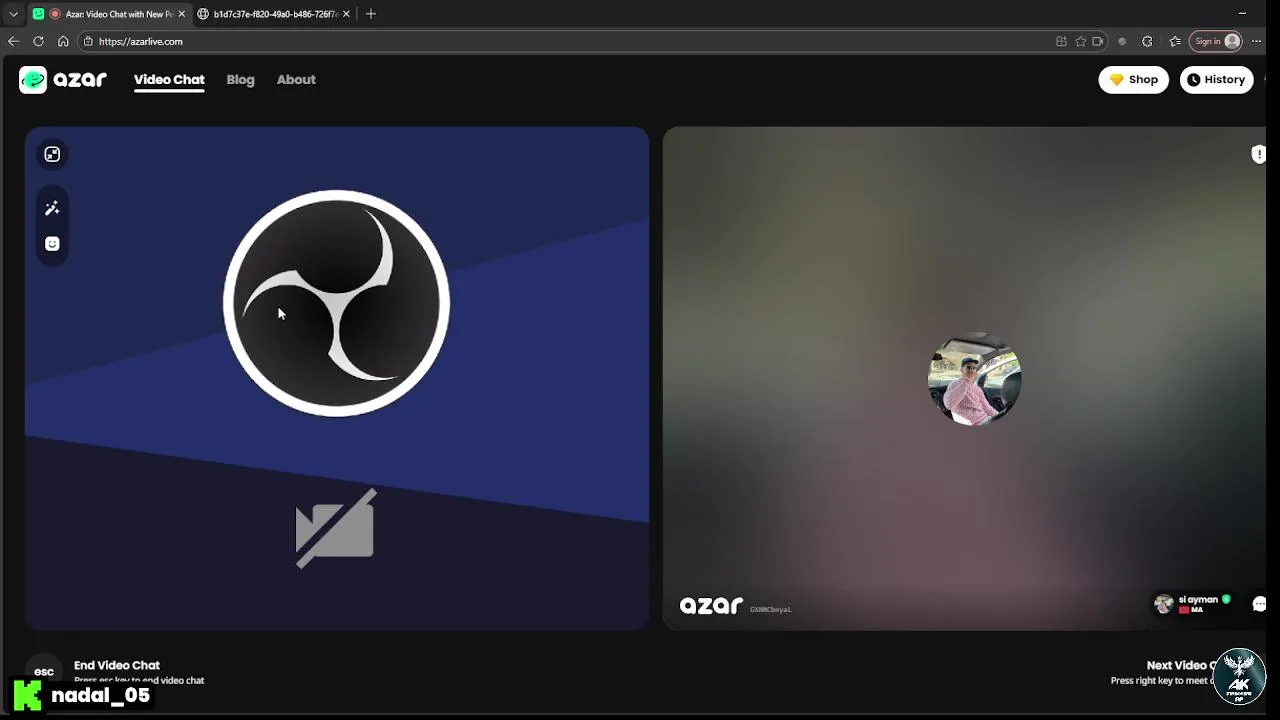Open the magic wand effects tool

click(52, 208)
